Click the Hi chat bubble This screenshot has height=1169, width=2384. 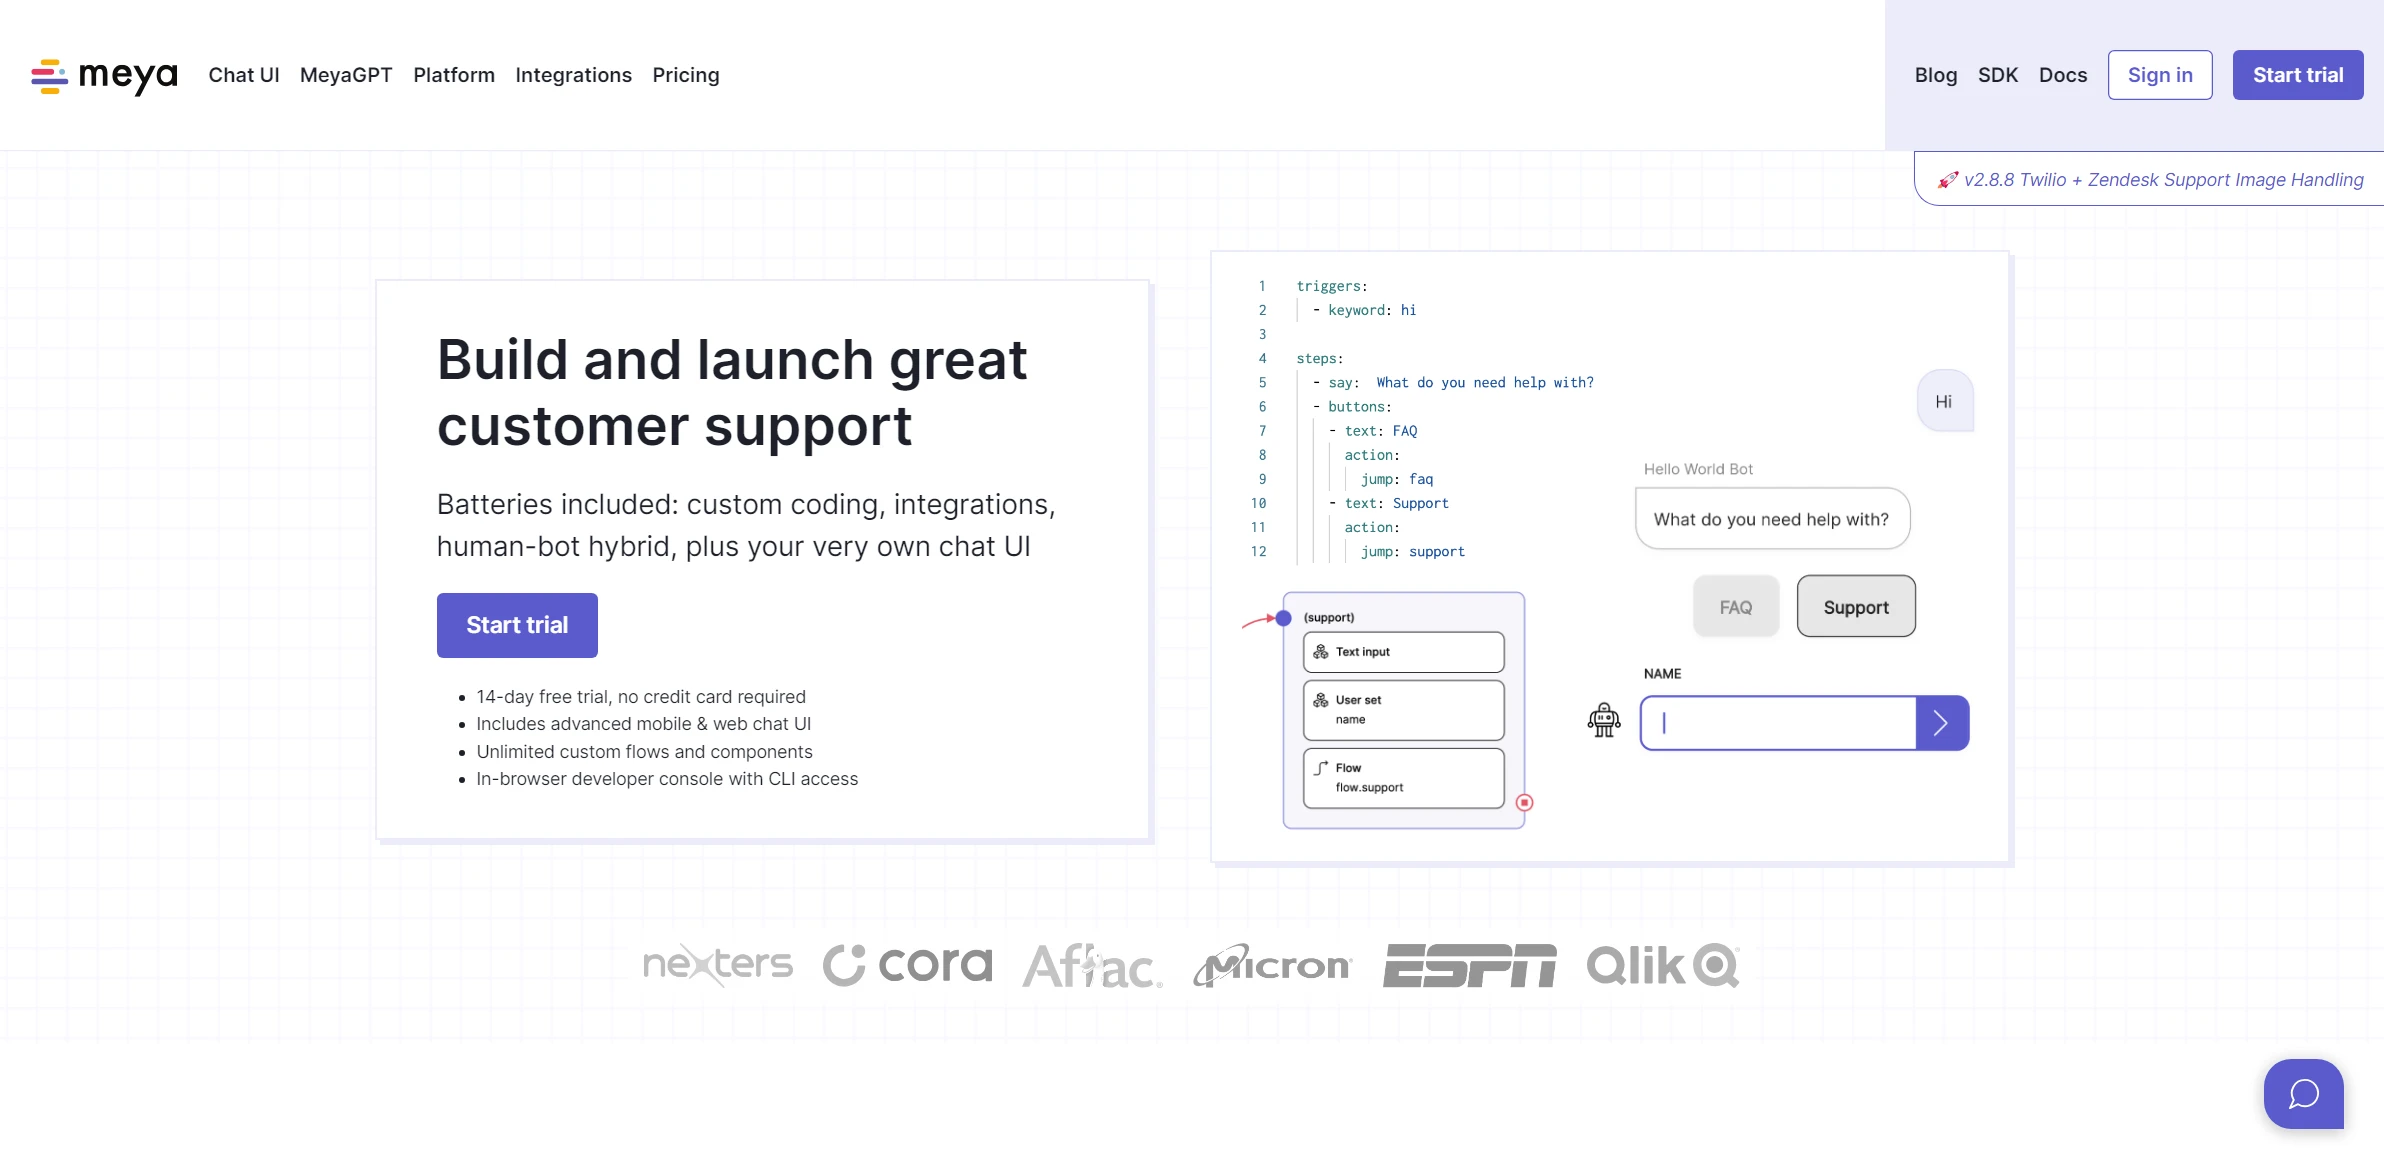tap(1945, 401)
